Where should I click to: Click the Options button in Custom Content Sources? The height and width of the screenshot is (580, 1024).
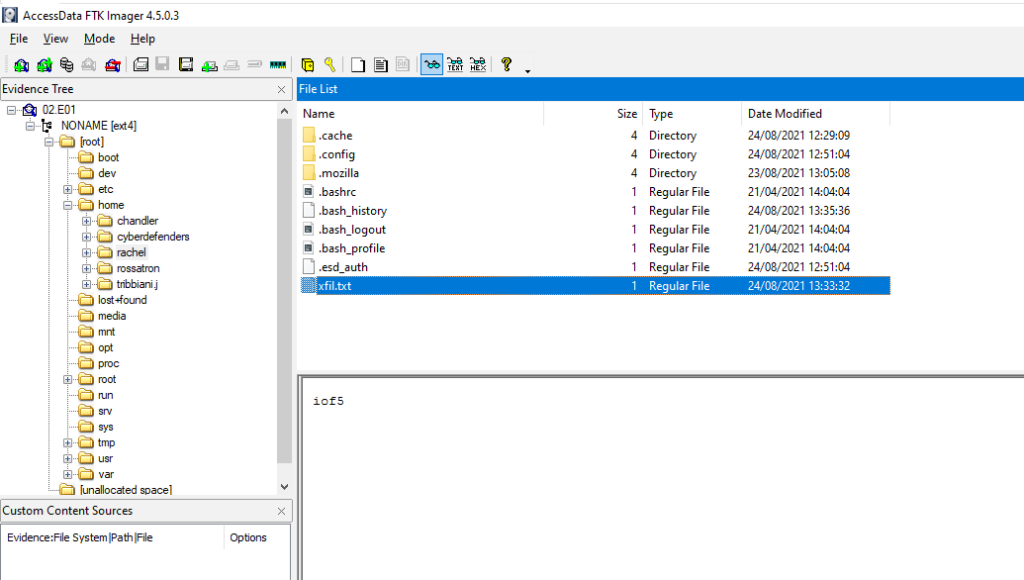248,537
